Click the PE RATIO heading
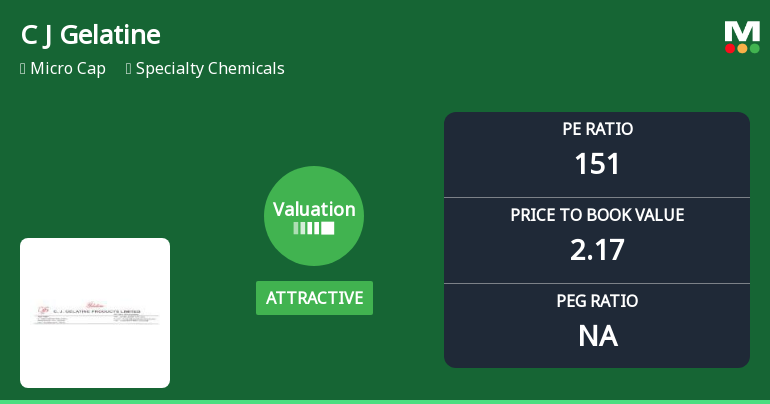The image size is (770, 404). point(597,129)
